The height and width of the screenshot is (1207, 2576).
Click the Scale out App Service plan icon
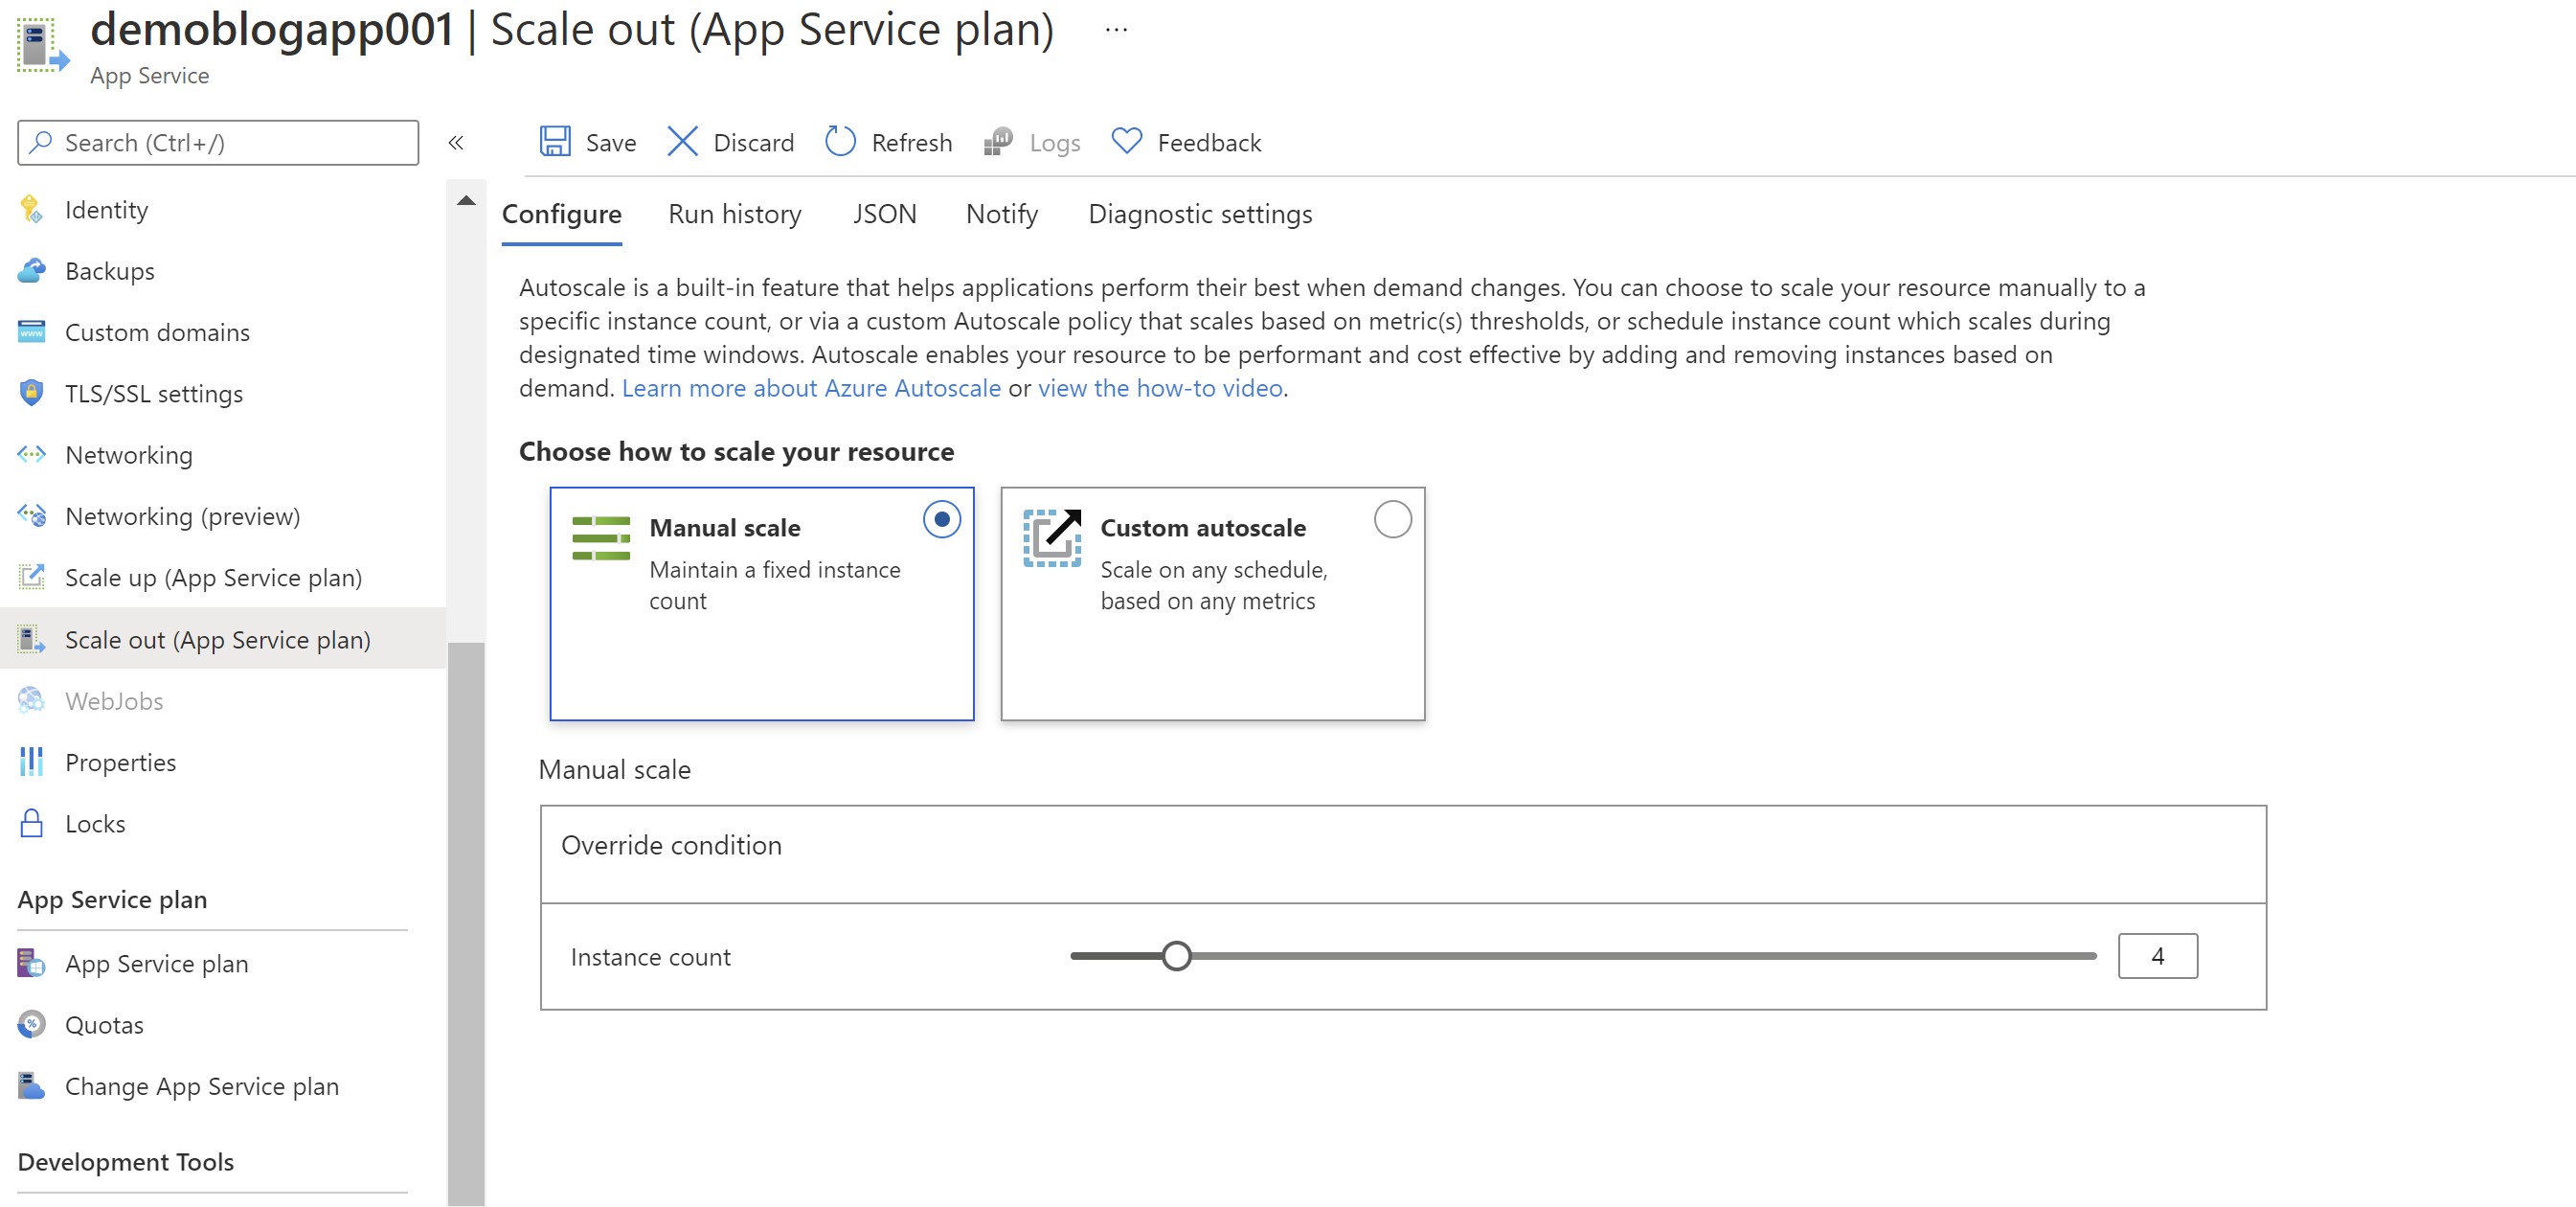pyautogui.click(x=32, y=638)
